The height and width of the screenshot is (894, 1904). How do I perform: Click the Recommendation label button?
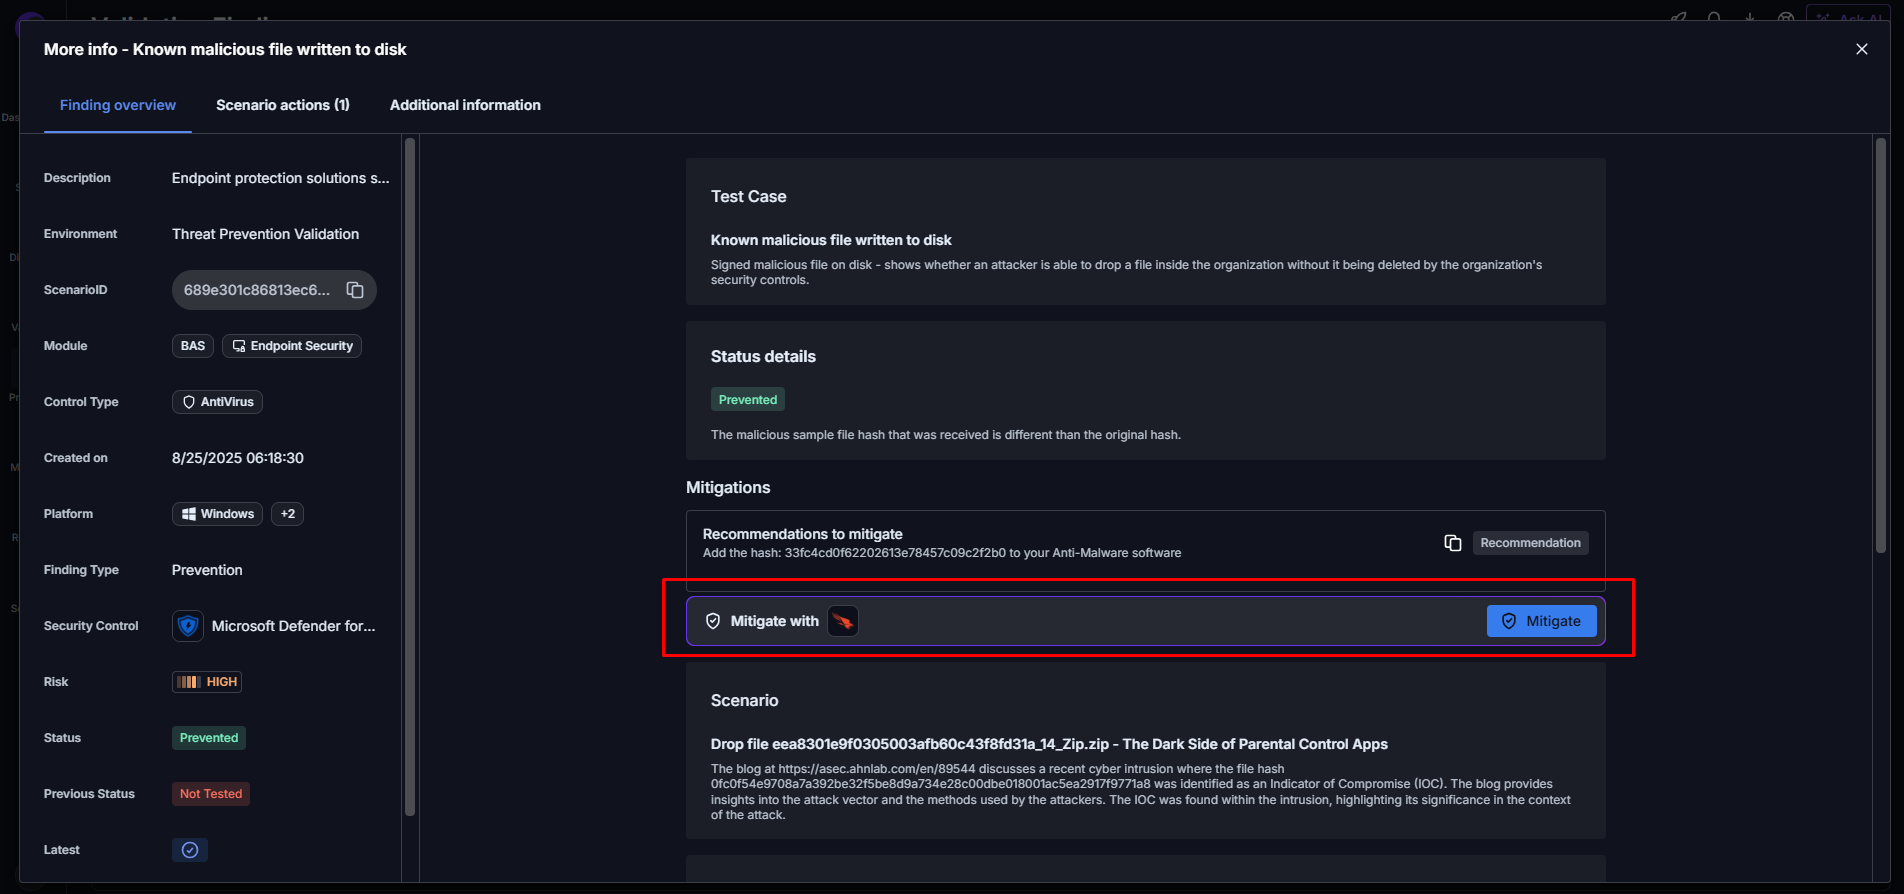click(x=1530, y=543)
